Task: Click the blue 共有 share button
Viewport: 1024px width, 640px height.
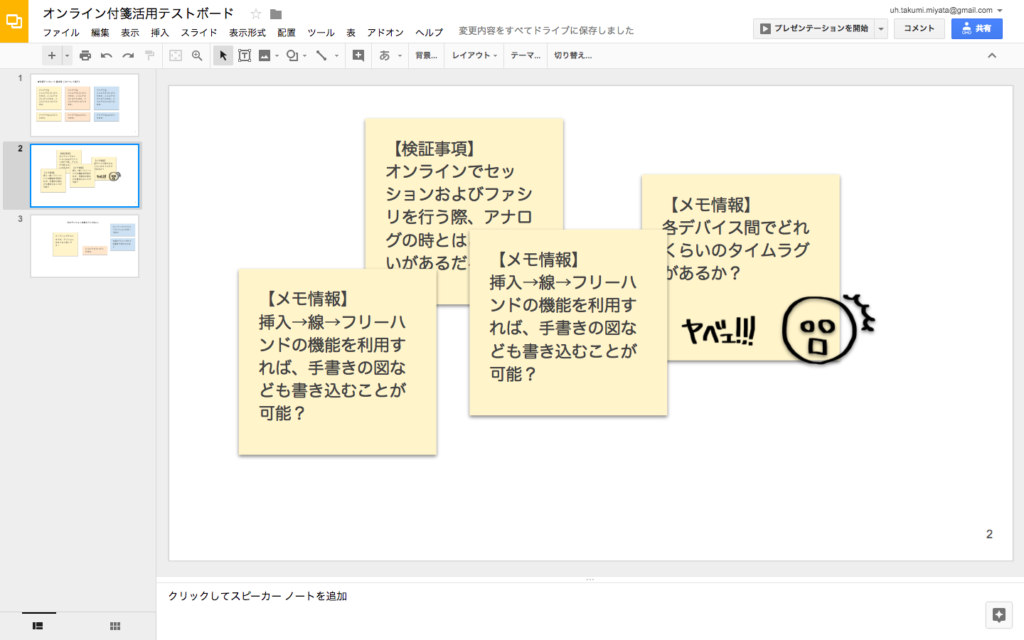Action: [976, 29]
